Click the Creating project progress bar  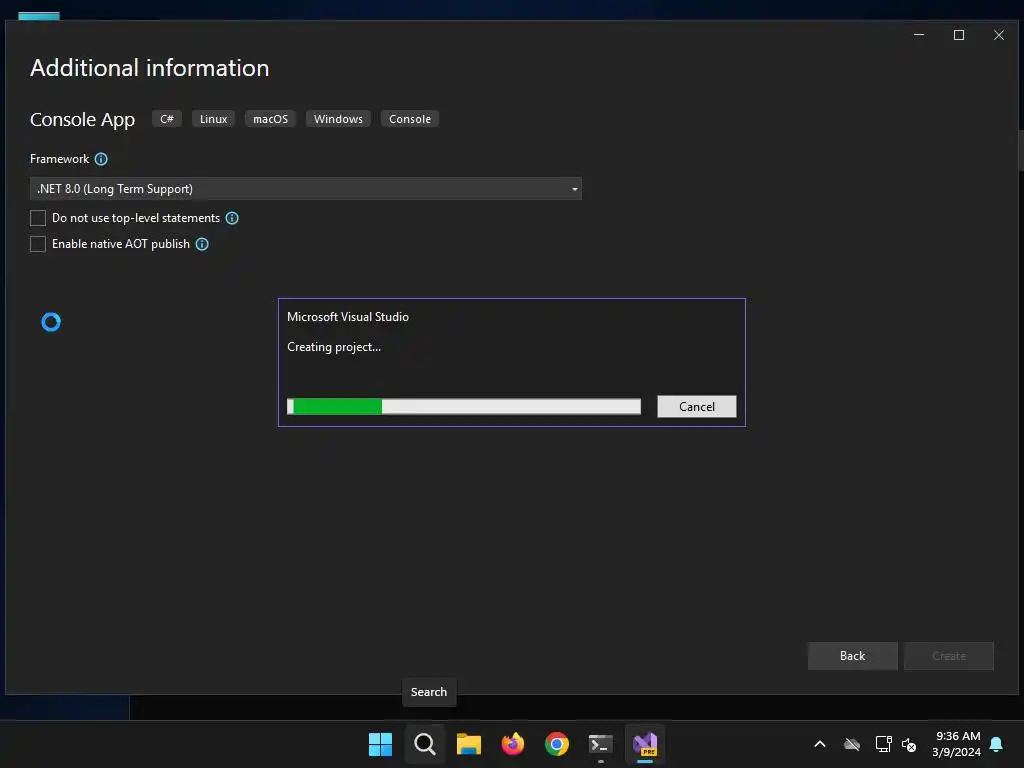464,407
